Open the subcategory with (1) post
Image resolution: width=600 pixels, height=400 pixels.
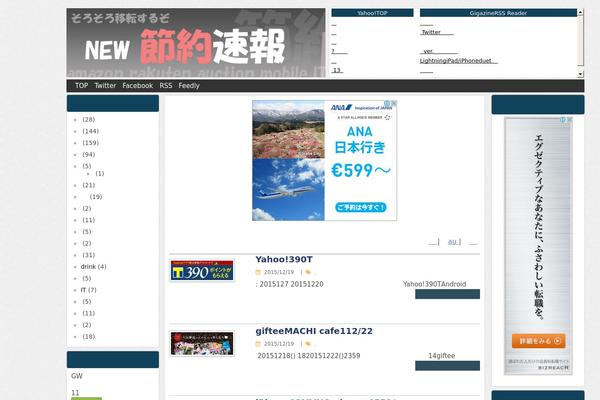click(99, 173)
